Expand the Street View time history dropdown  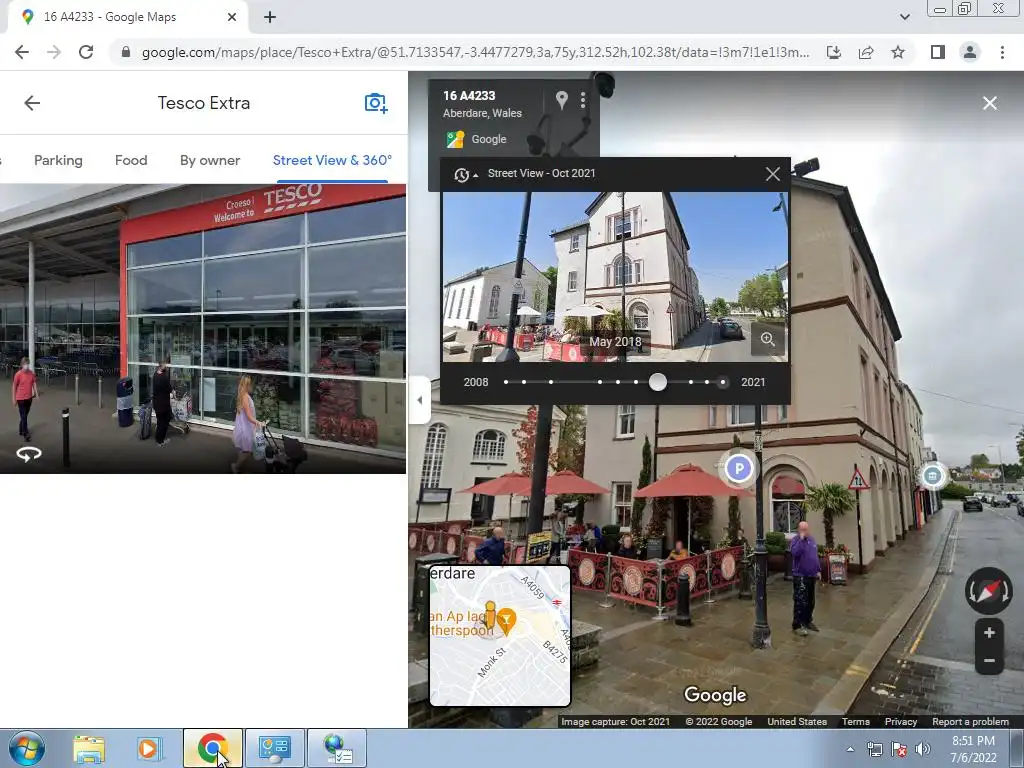pyautogui.click(x=466, y=174)
